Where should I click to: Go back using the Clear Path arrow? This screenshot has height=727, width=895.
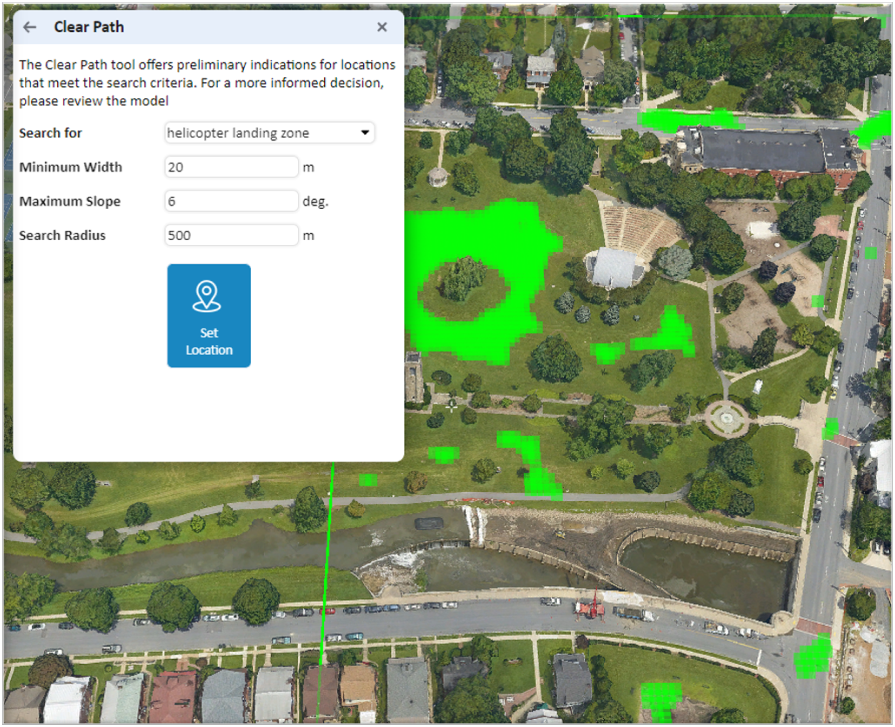[30, 27]
